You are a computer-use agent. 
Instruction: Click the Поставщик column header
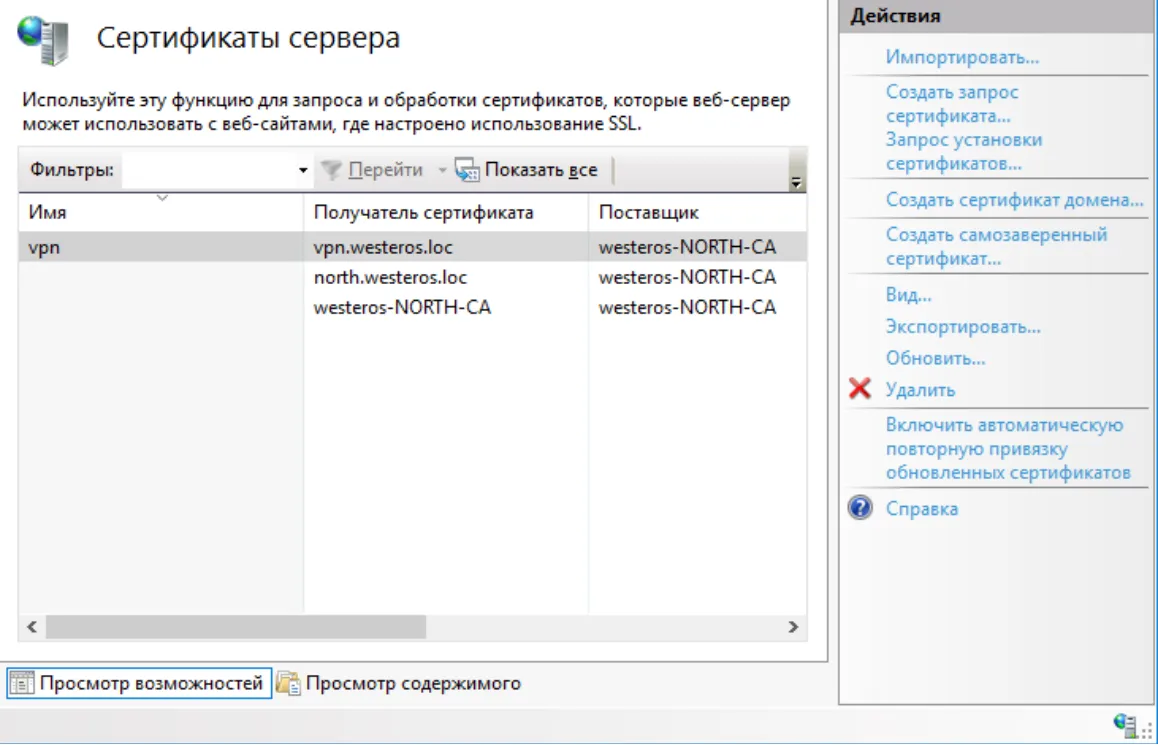pos(697,213)
